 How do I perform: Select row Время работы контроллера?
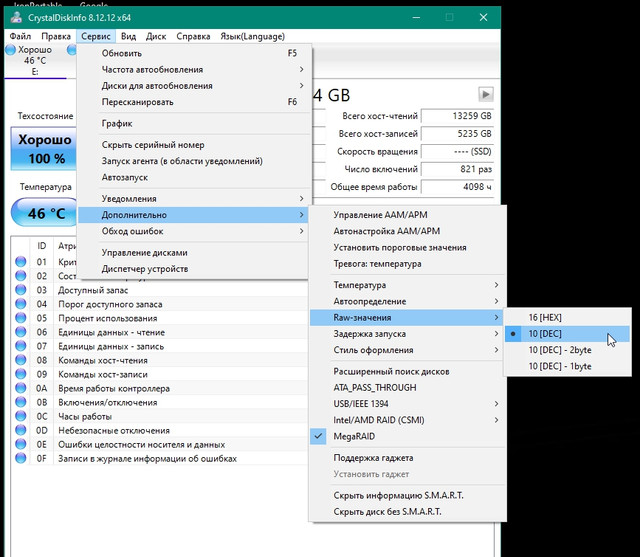(x=160, y=388)
